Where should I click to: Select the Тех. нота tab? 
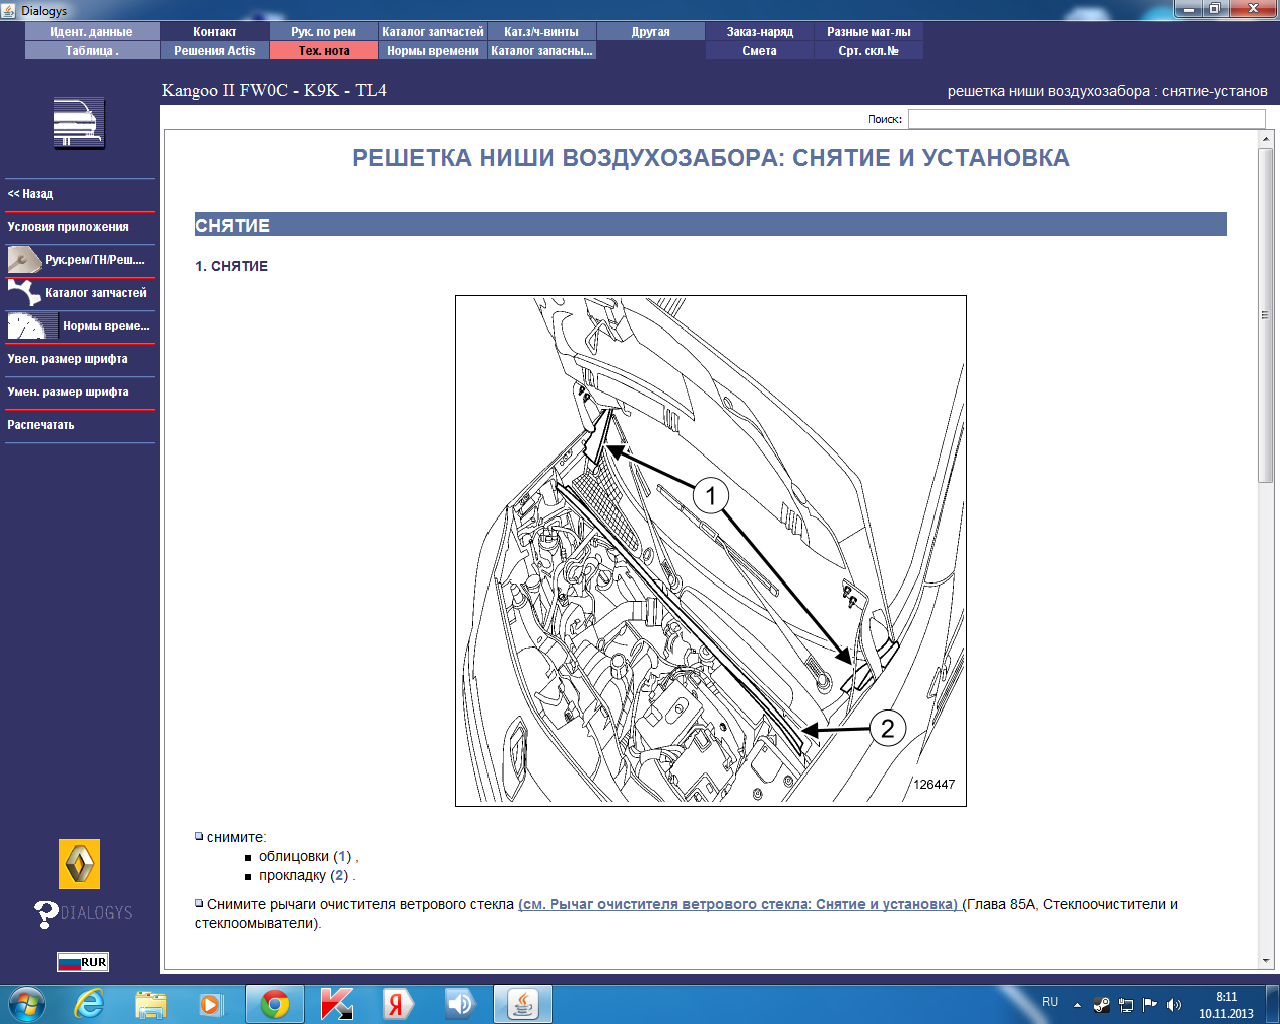click(x=324, y=51)
